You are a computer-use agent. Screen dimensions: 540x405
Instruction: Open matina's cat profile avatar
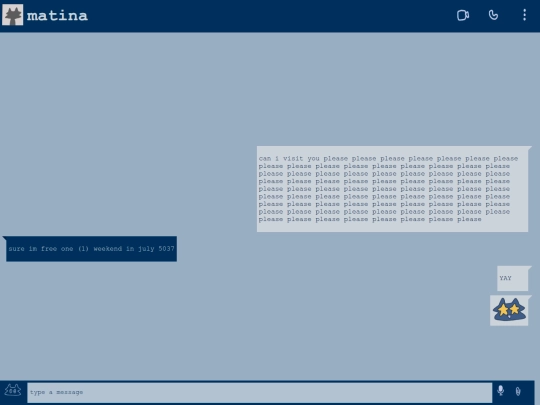[13, 15]
